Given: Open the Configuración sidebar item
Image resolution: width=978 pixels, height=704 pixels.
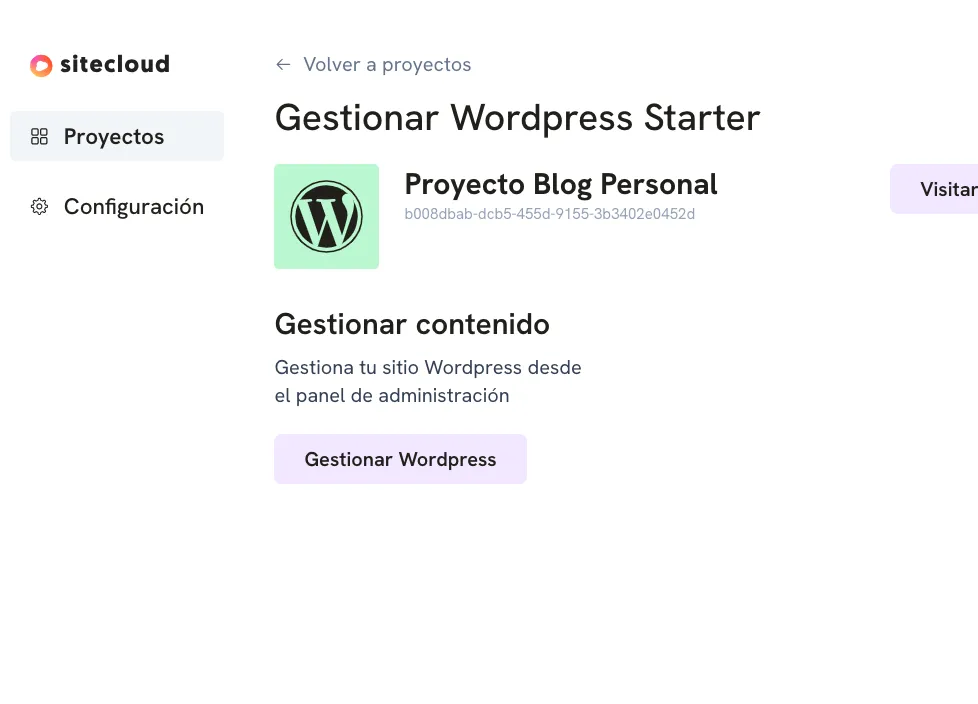Looking at the screenshot, I should click(133, 207).
